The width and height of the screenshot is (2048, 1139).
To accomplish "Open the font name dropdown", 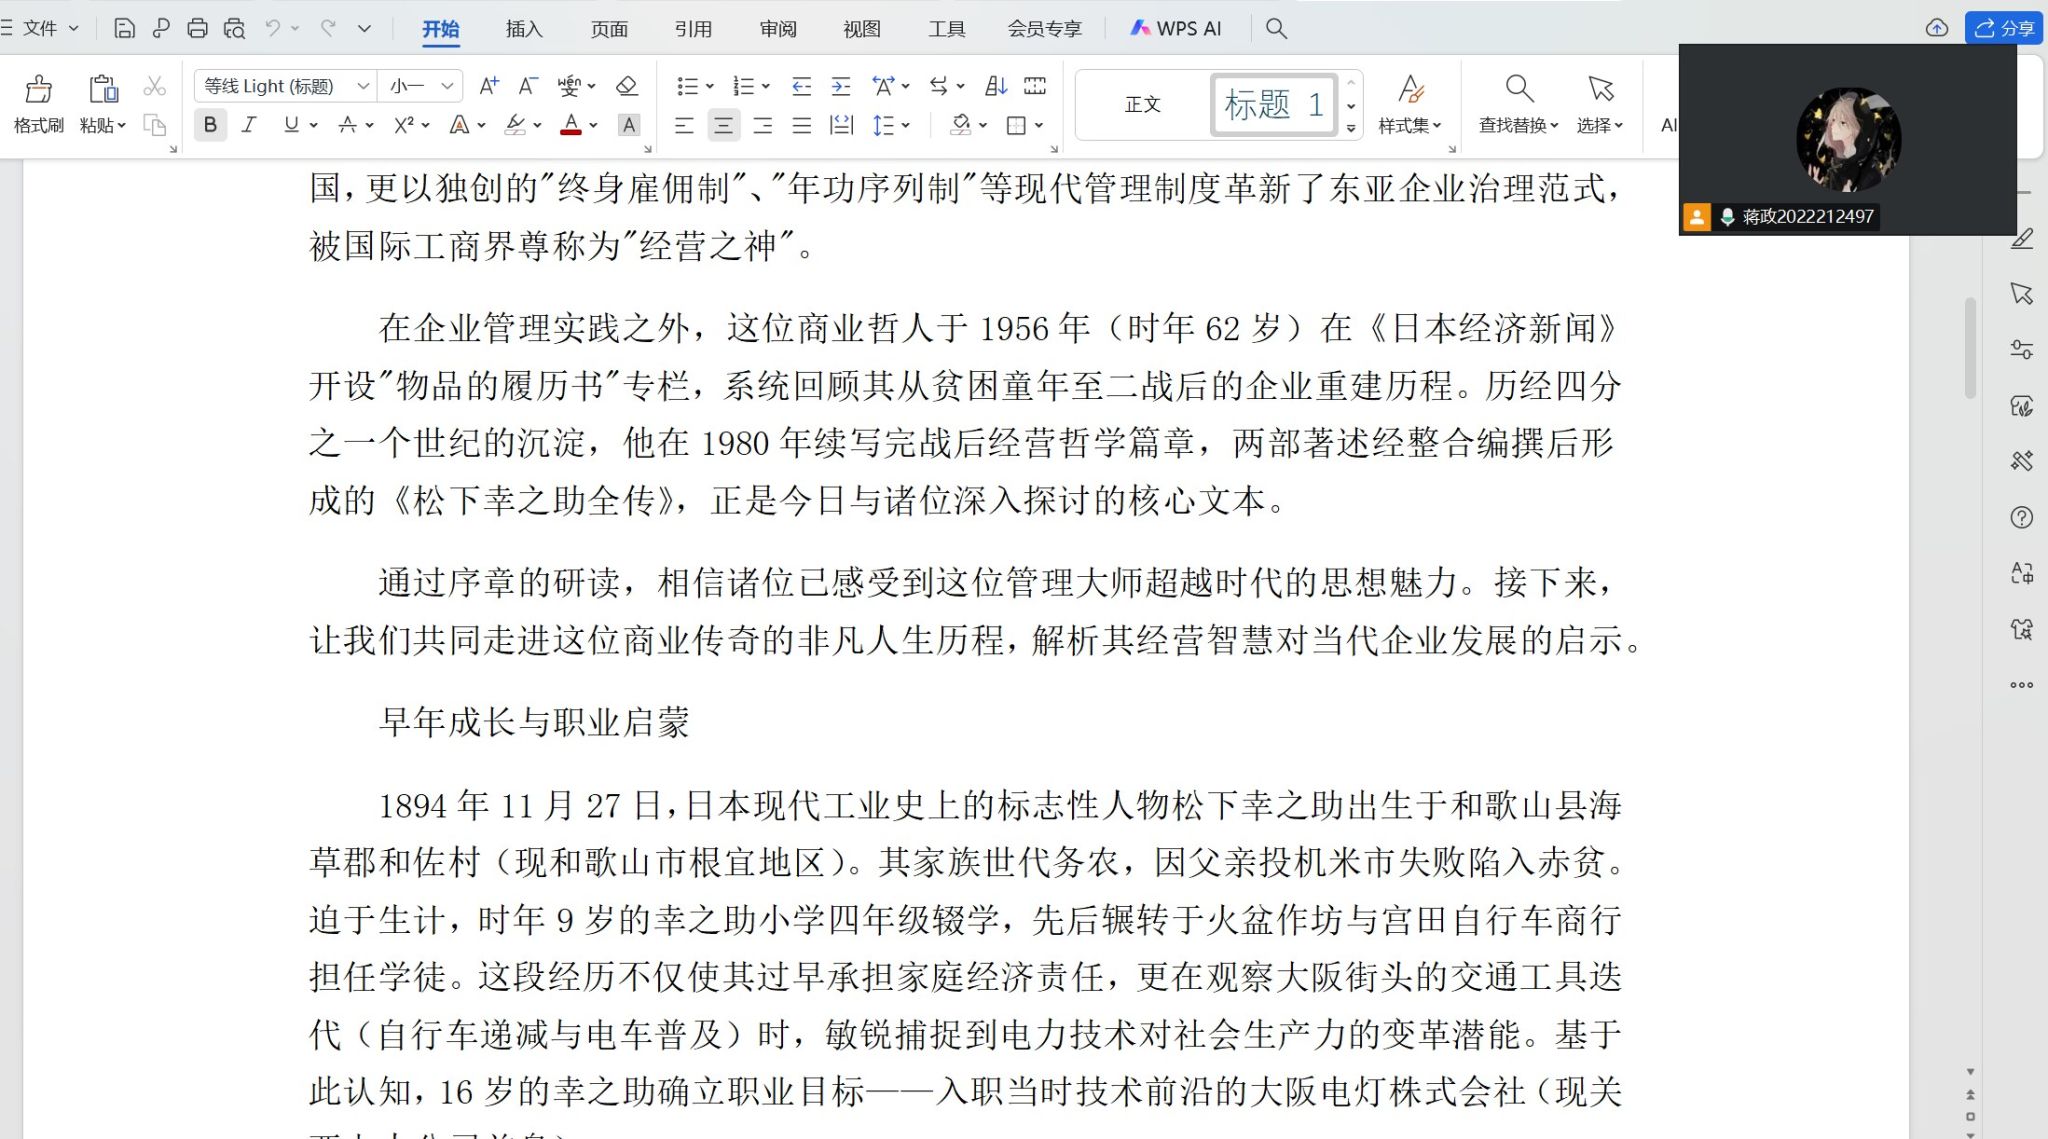I will pos(364,86).
